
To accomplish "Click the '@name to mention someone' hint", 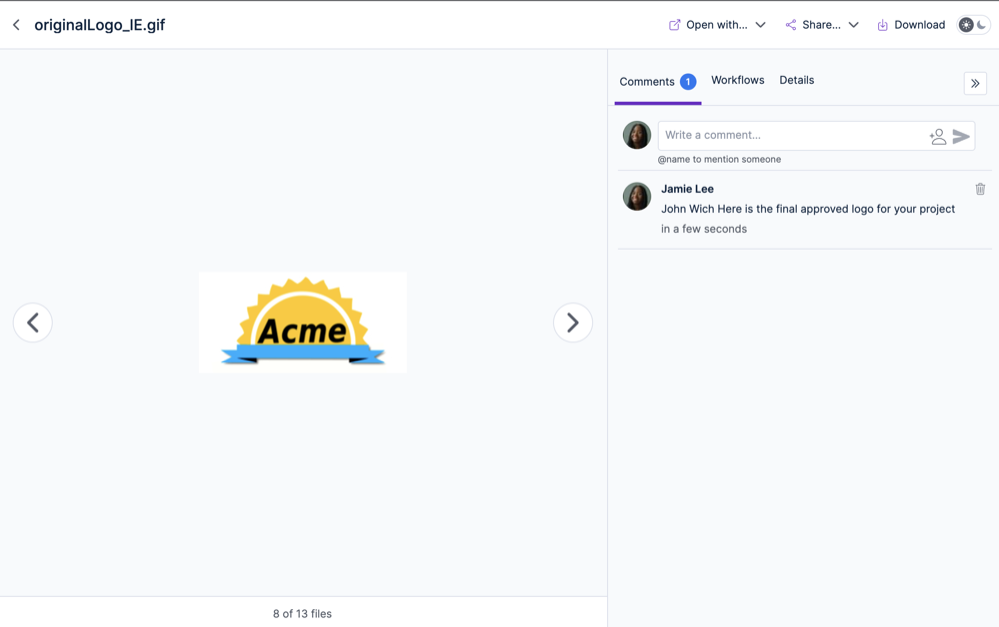I will 719,159.
